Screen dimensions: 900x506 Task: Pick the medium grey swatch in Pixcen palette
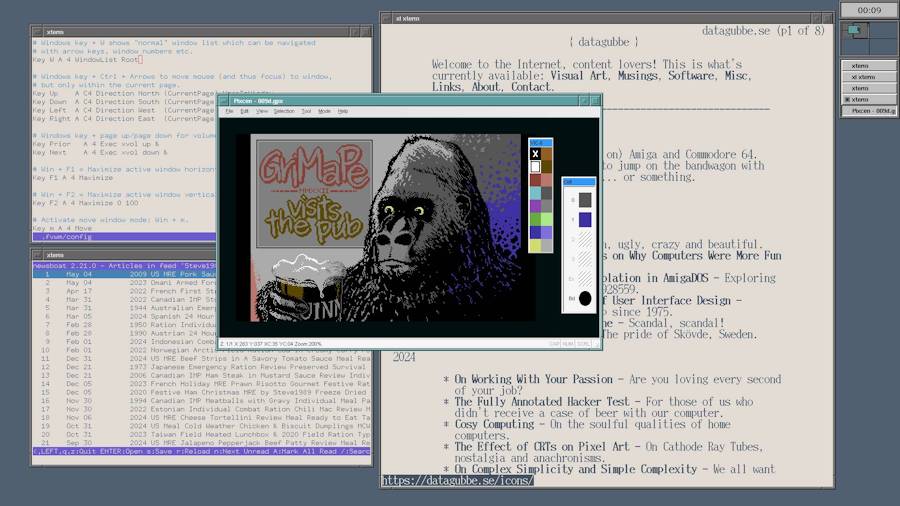point(546,206)
